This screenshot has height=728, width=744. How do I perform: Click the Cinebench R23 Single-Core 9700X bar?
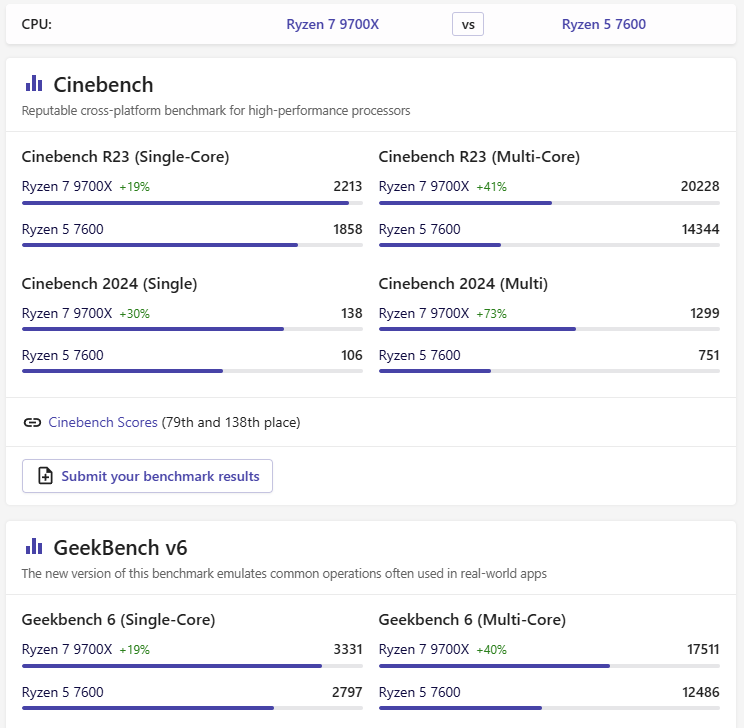185,203
